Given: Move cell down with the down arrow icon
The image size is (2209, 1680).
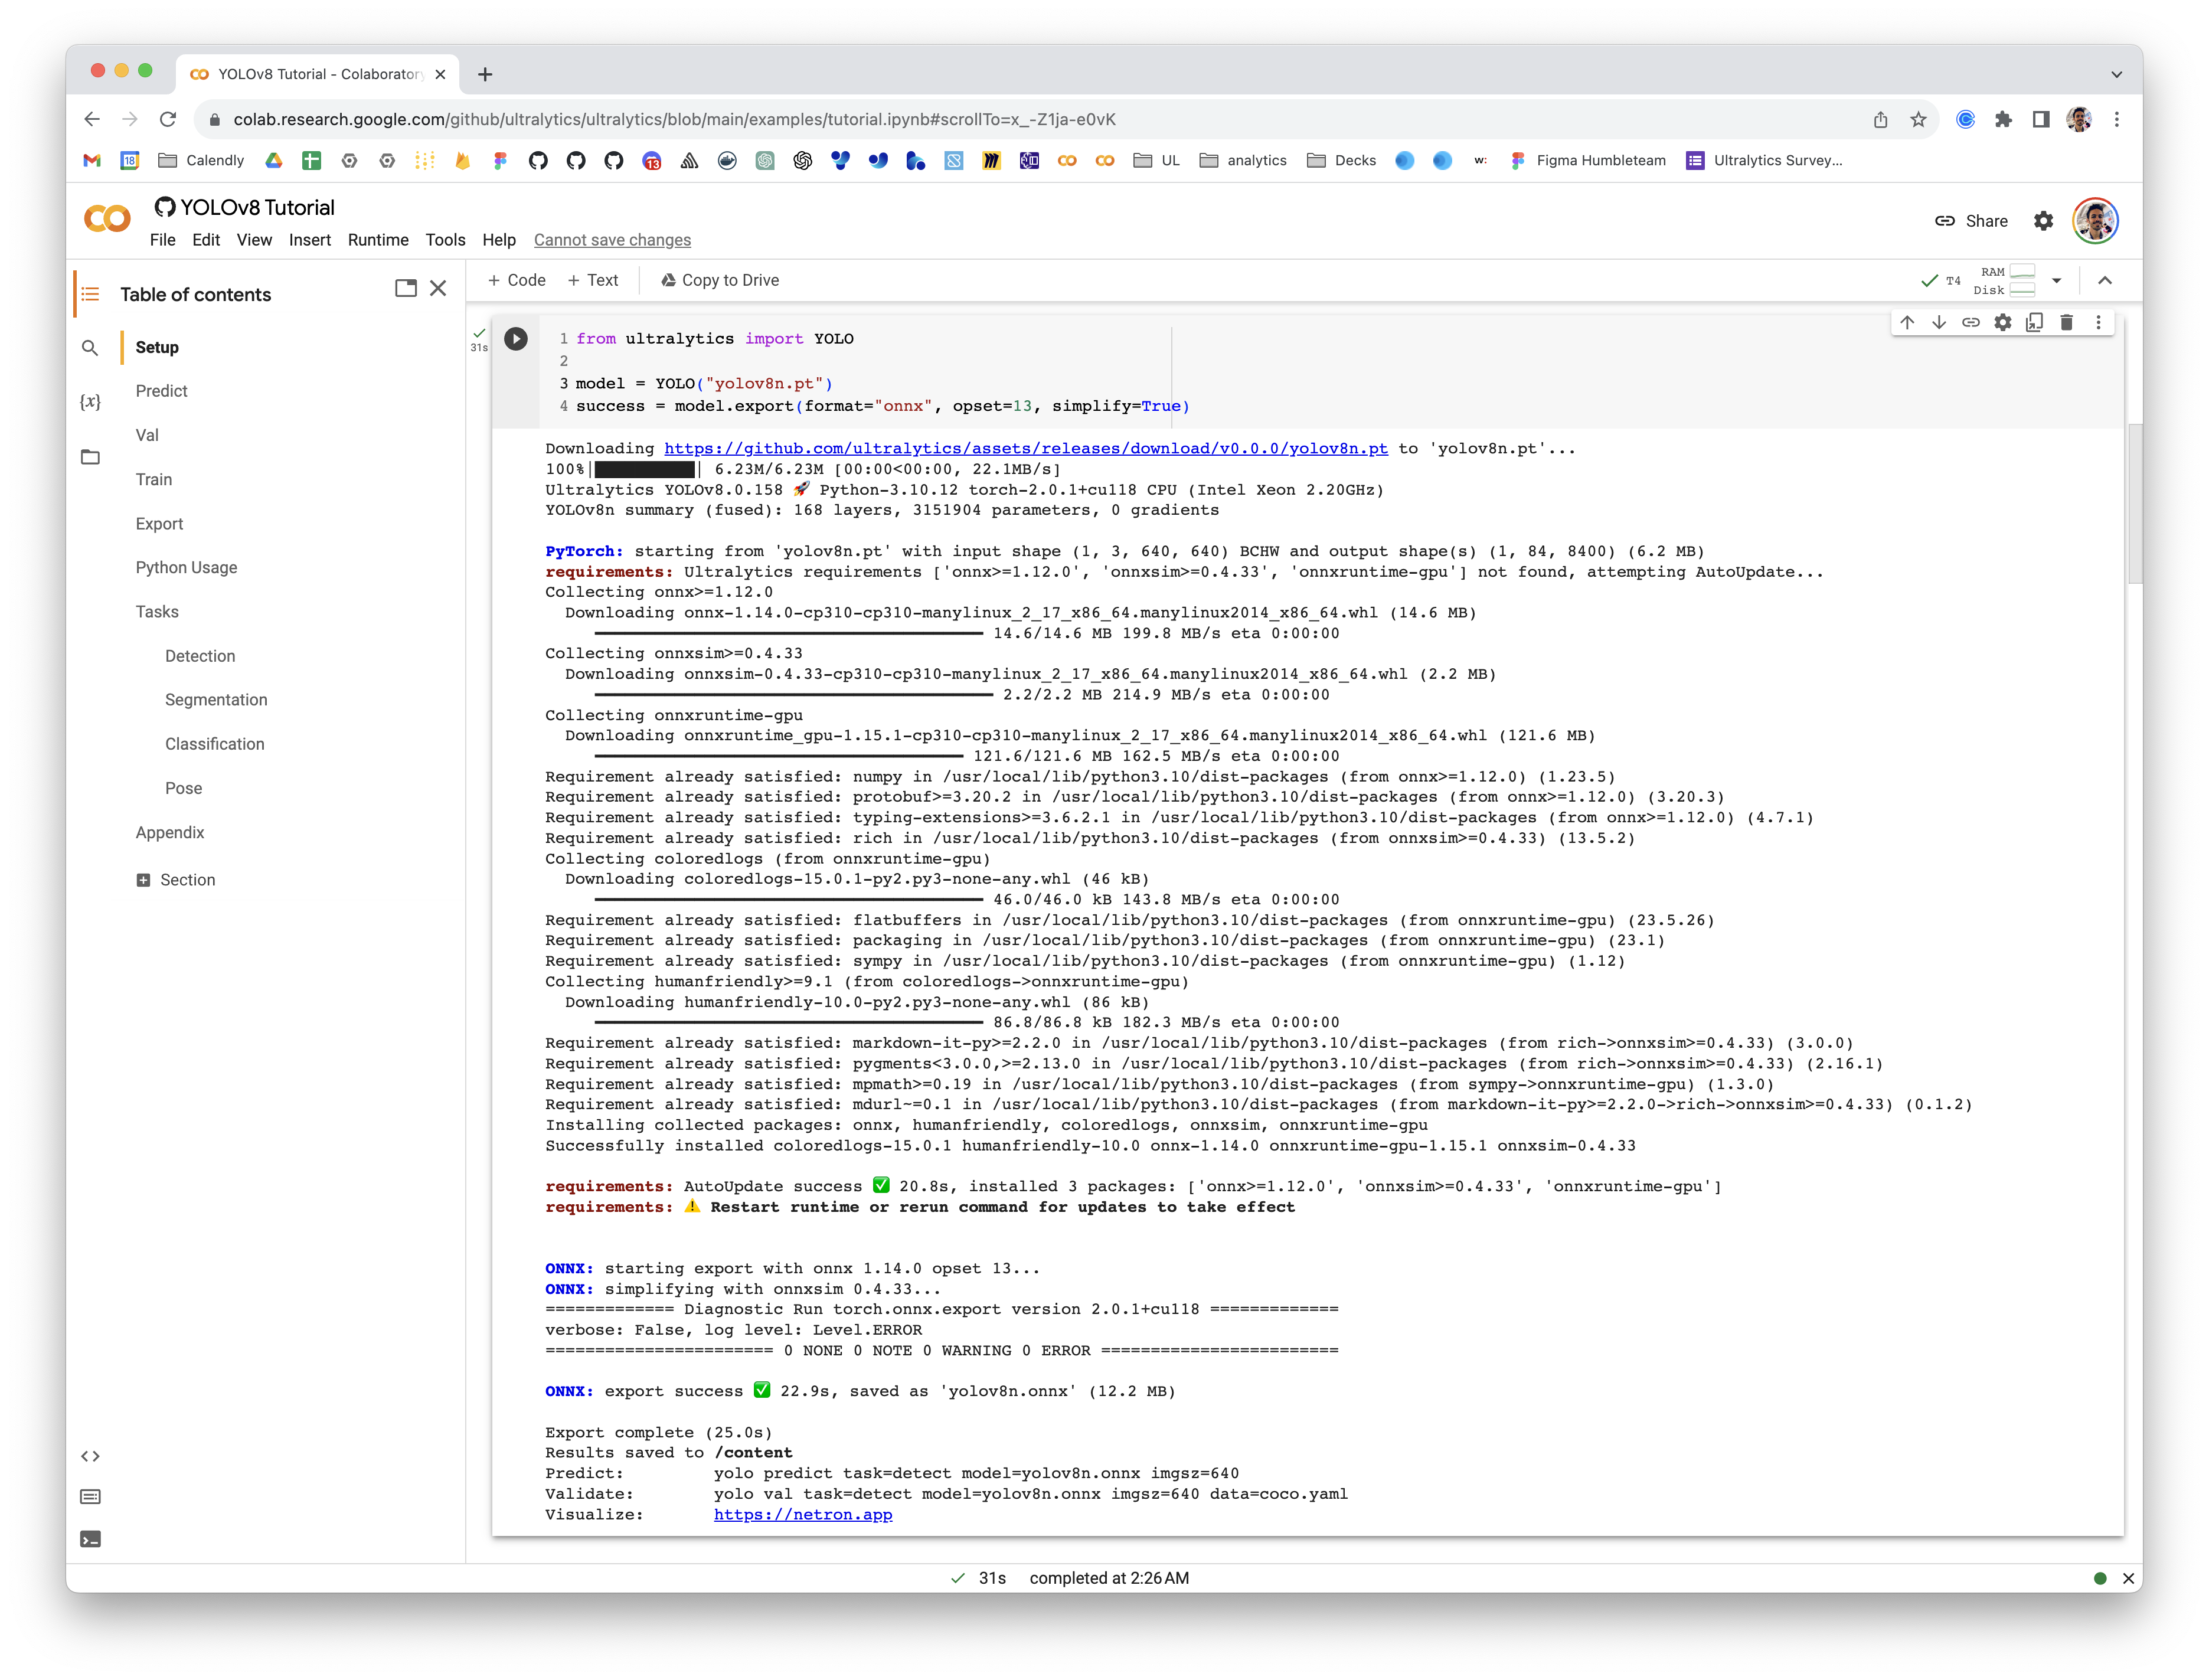Looking at the screenshot, I should [x=1938, y=322].
